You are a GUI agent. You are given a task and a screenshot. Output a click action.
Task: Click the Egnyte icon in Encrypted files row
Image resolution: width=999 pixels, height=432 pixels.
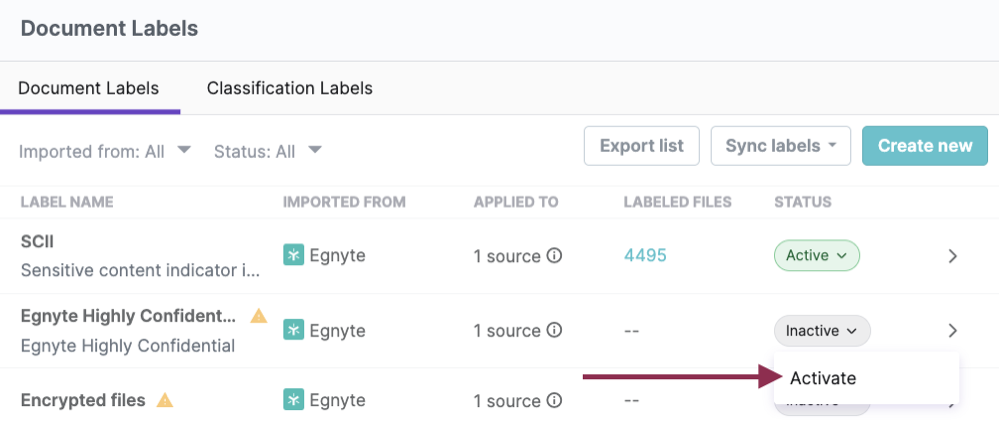(293, 401)
